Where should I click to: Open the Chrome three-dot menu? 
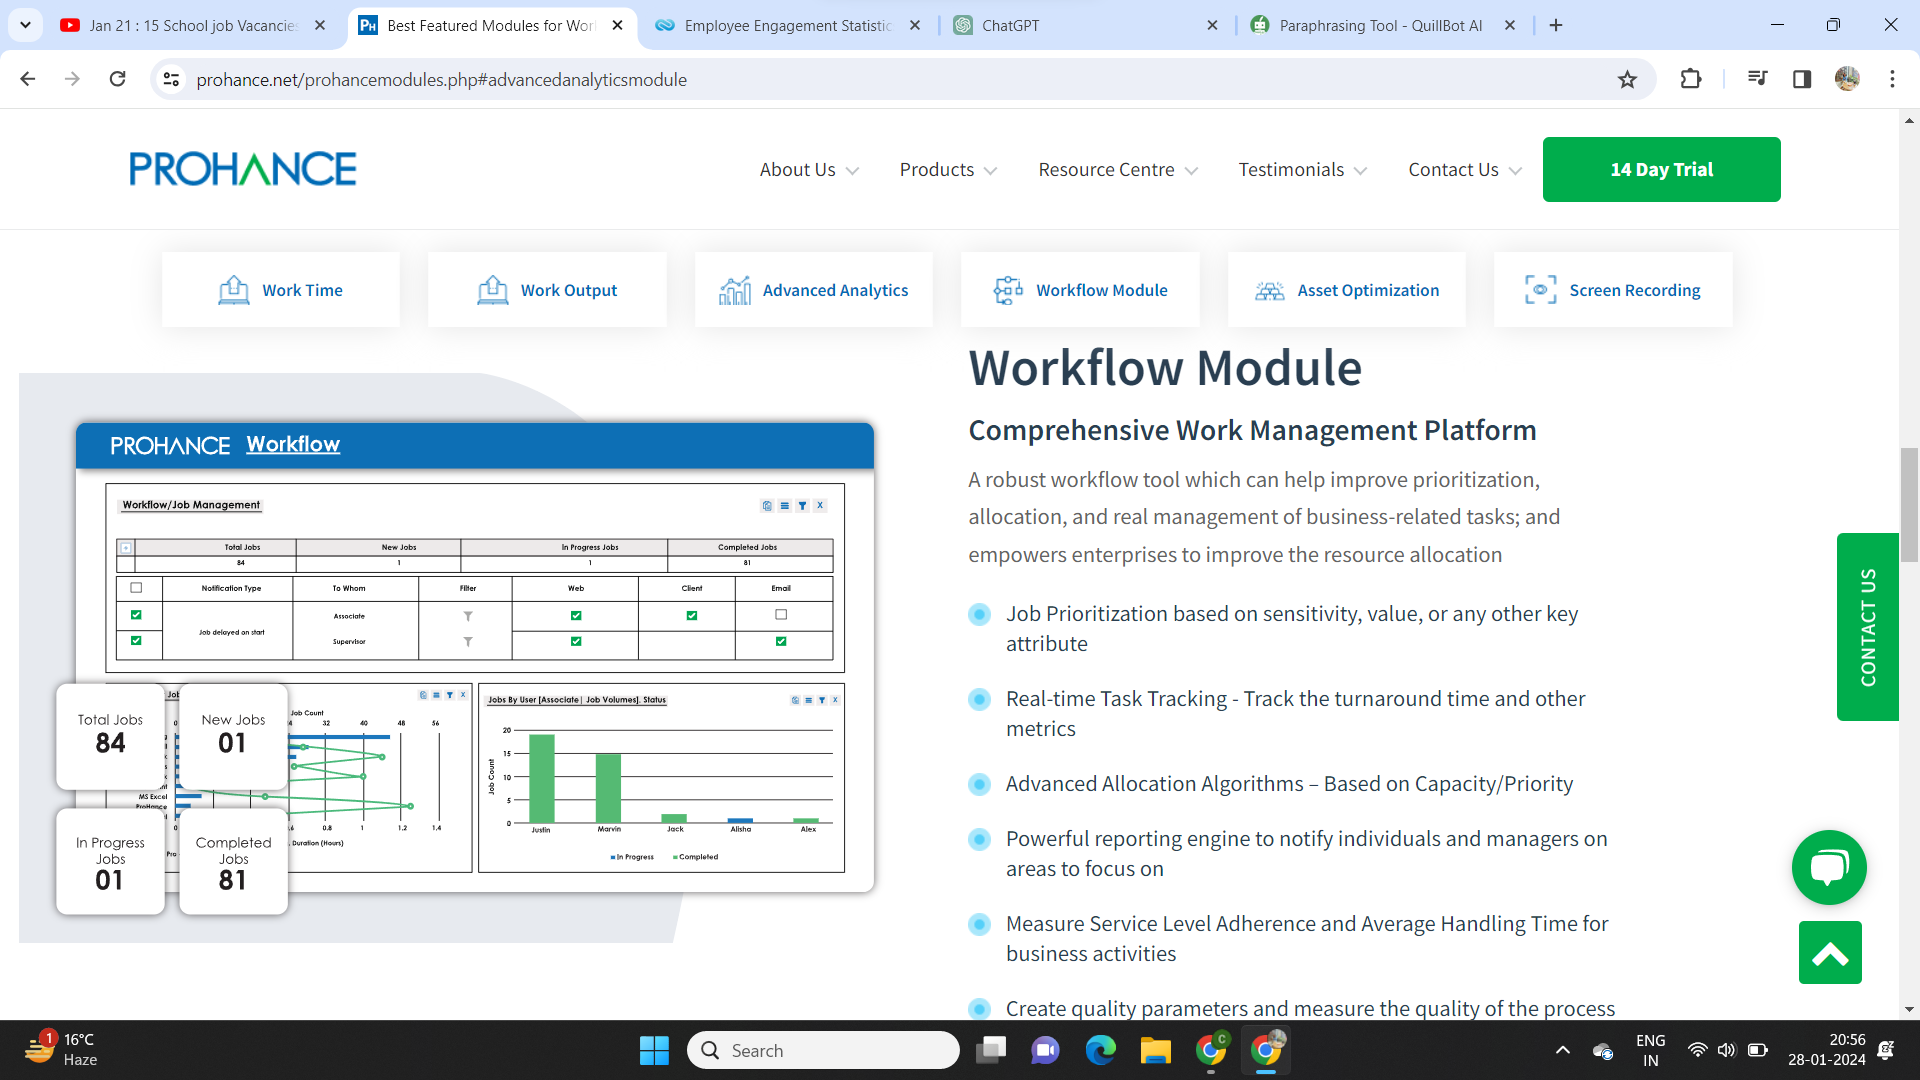pos(1892,79)
